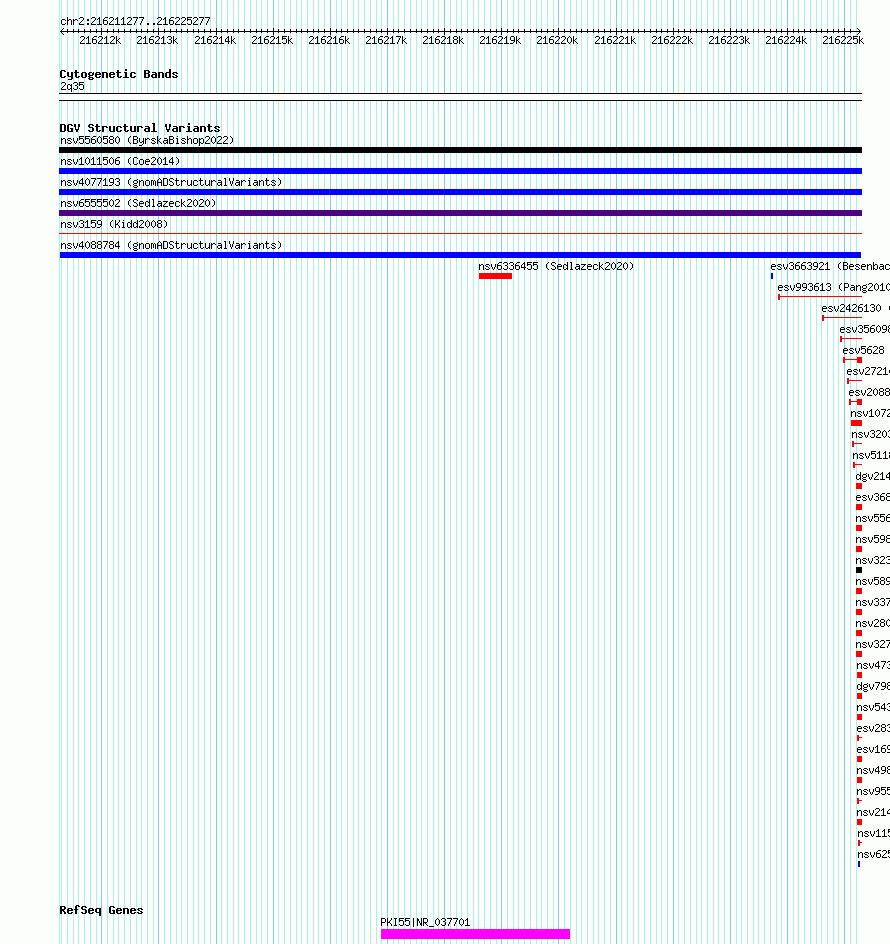Screen dimensions: 890x944
Task: Open the esv368 variant label
Action: (x=873, y=497)
